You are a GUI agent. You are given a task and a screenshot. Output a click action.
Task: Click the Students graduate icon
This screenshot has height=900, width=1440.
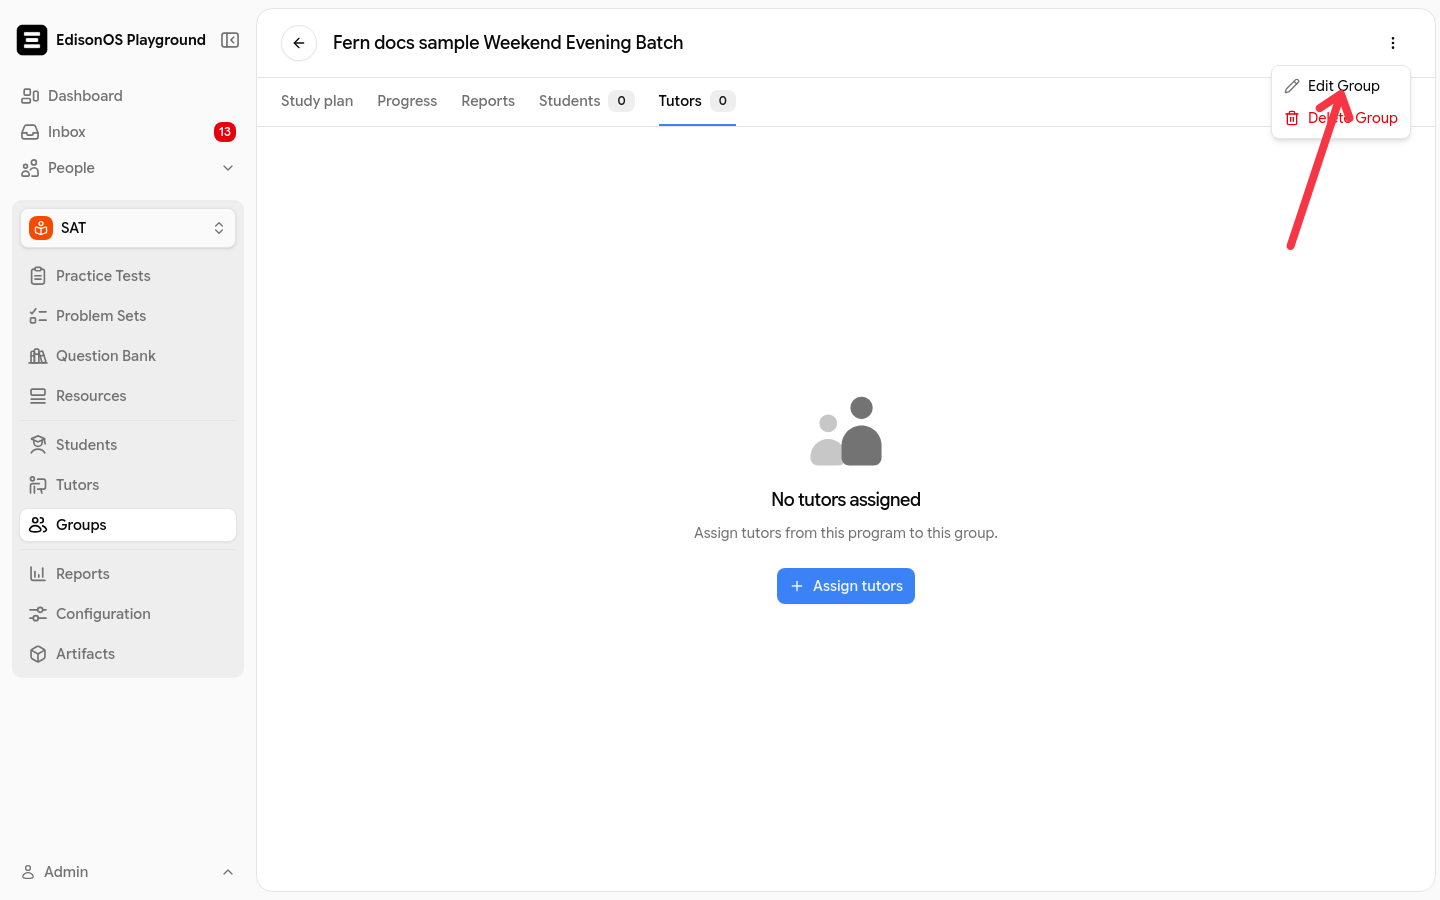(x=38, y=445)
